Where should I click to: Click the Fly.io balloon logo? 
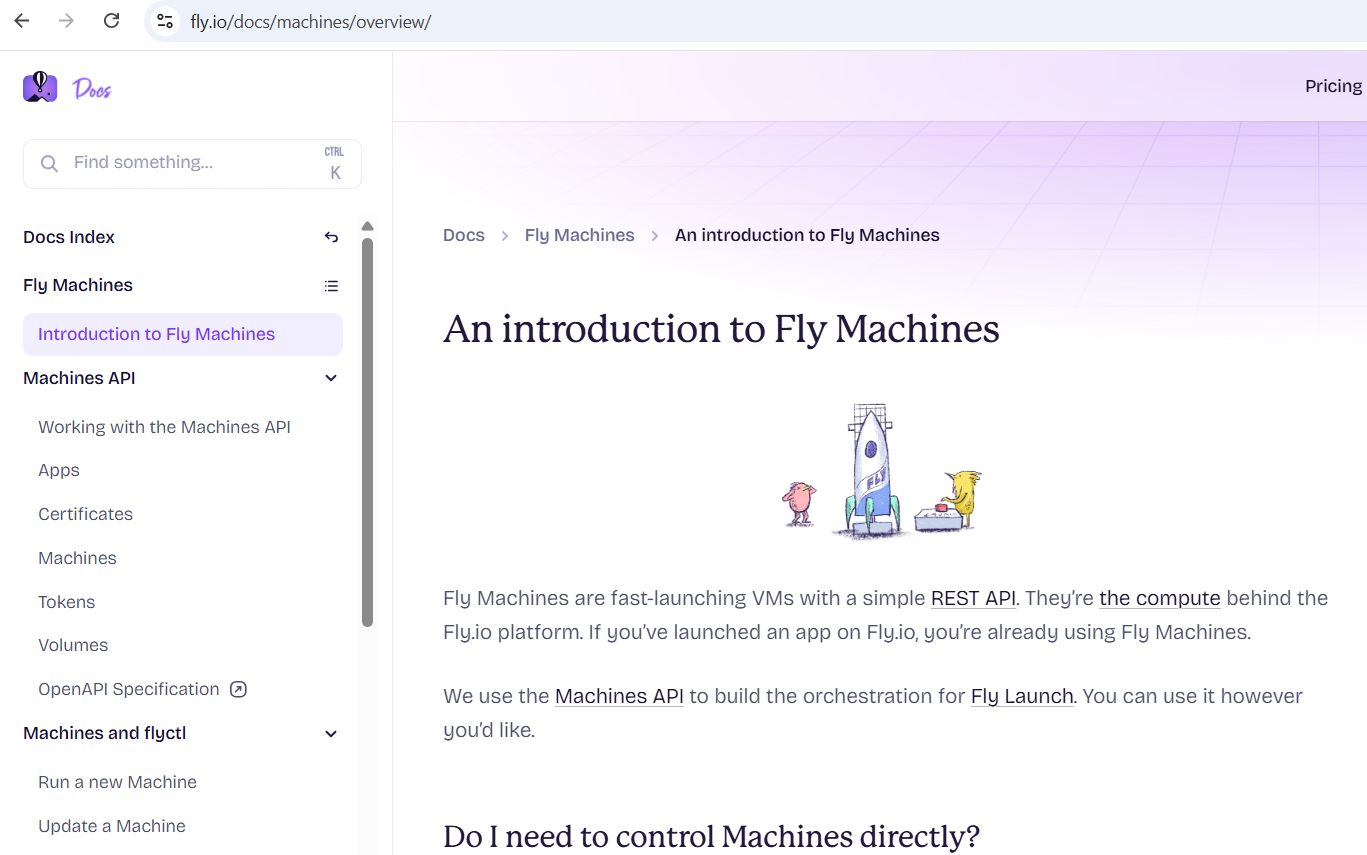click(41, 87)
